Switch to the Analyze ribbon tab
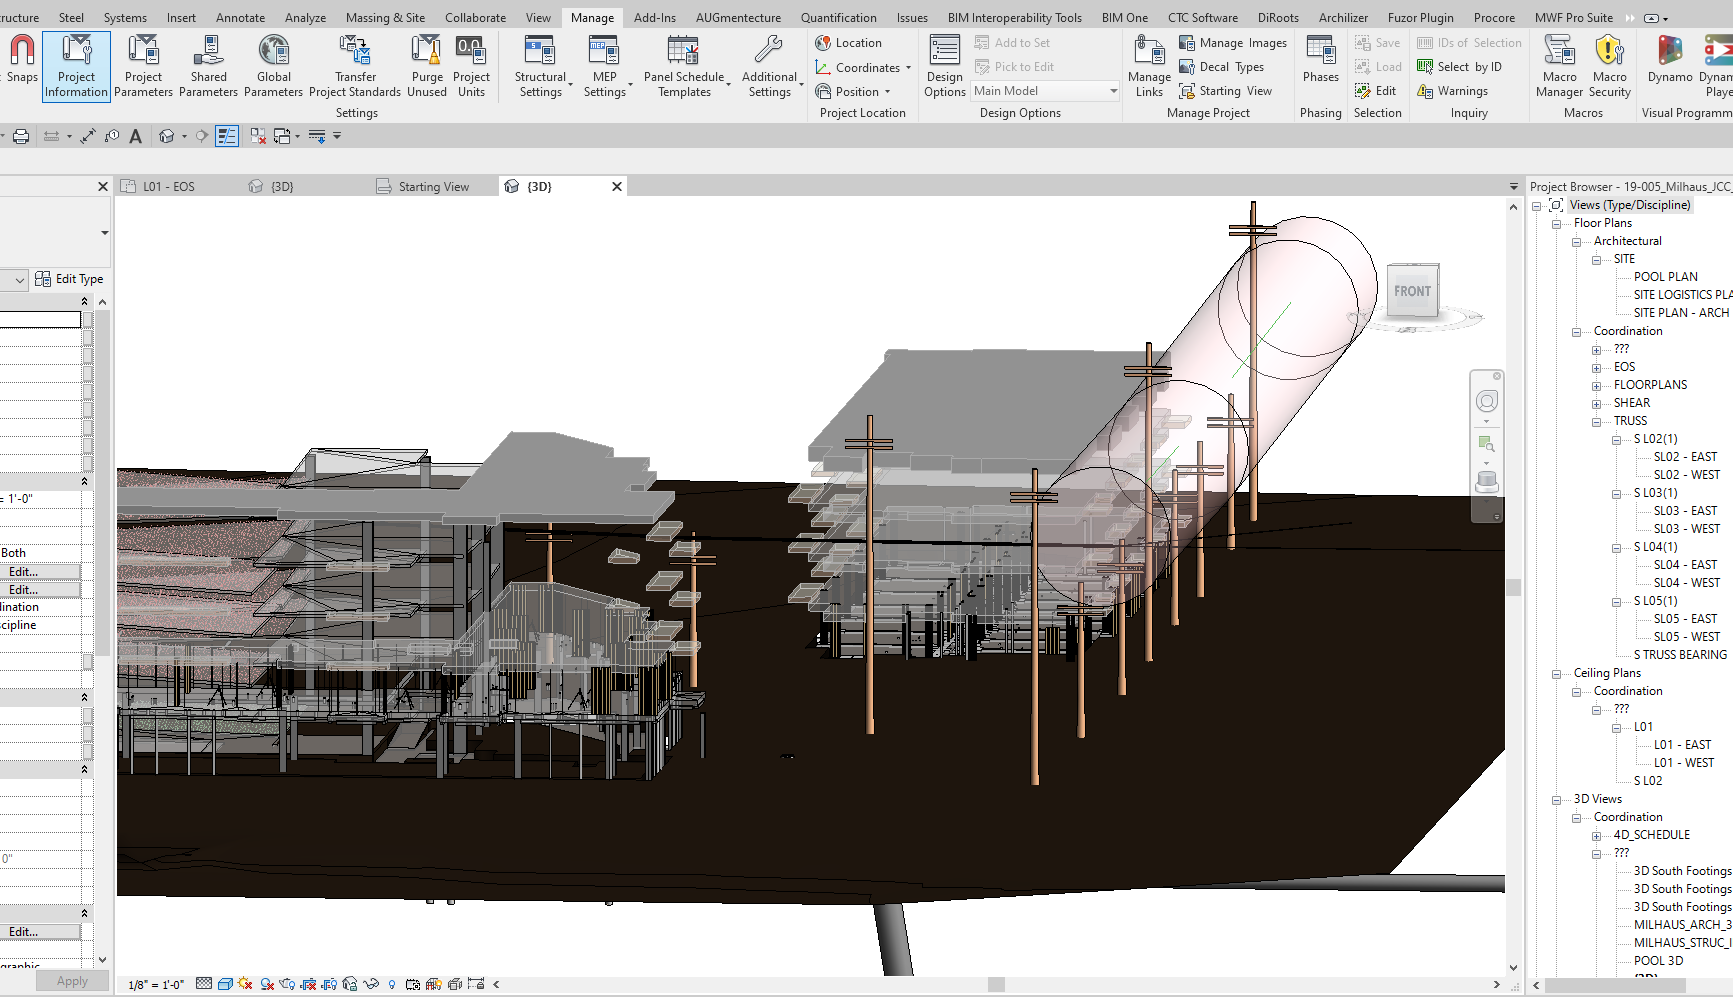The image size is (1733, 997). (x=305, y=18)
